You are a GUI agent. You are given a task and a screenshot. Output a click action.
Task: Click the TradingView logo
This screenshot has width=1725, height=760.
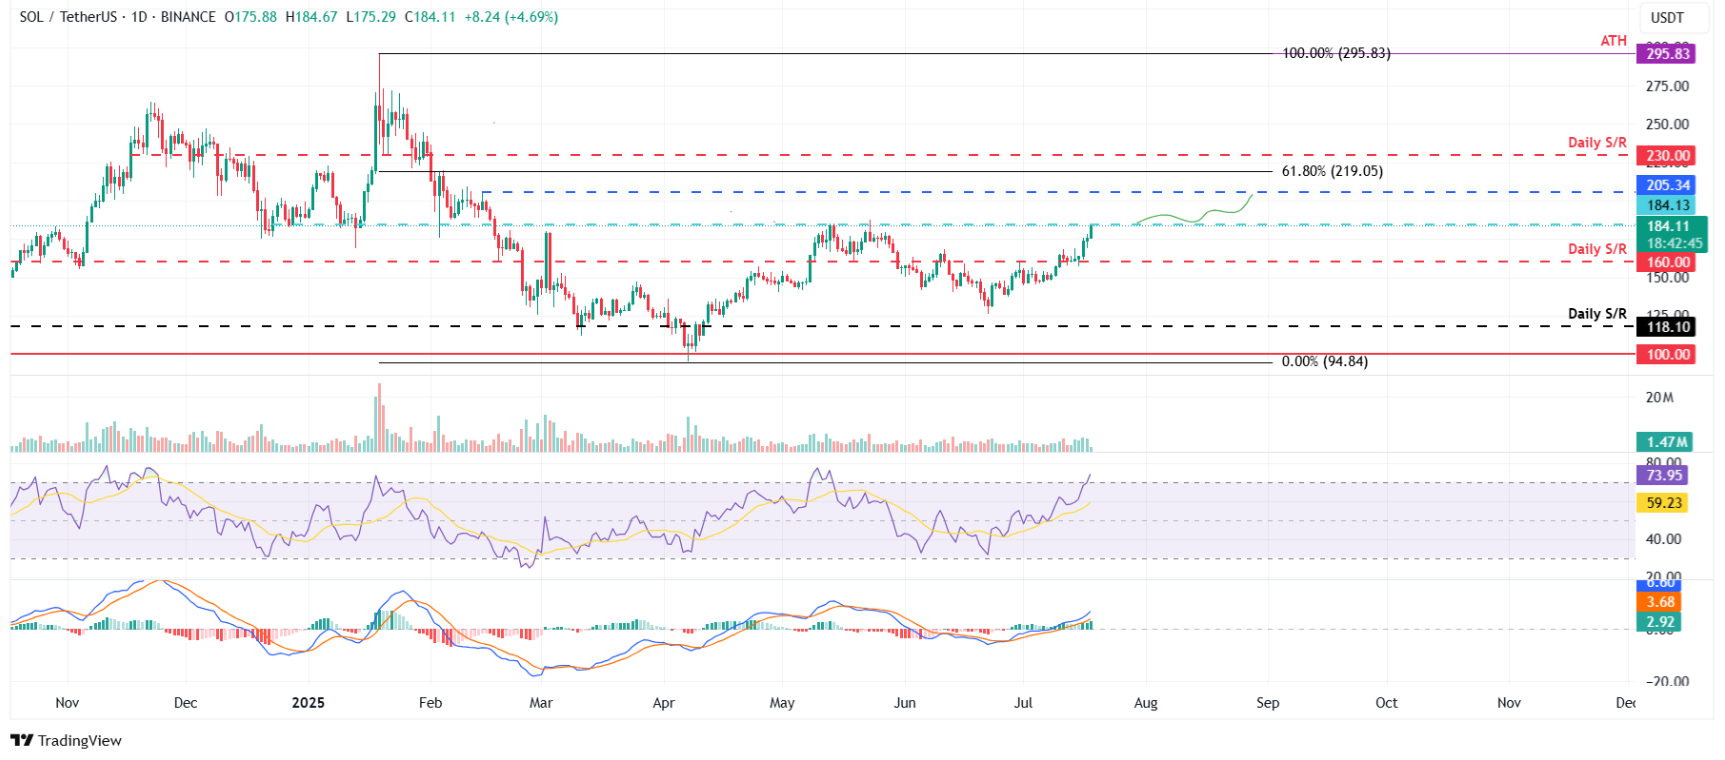(x=66, y=740)
